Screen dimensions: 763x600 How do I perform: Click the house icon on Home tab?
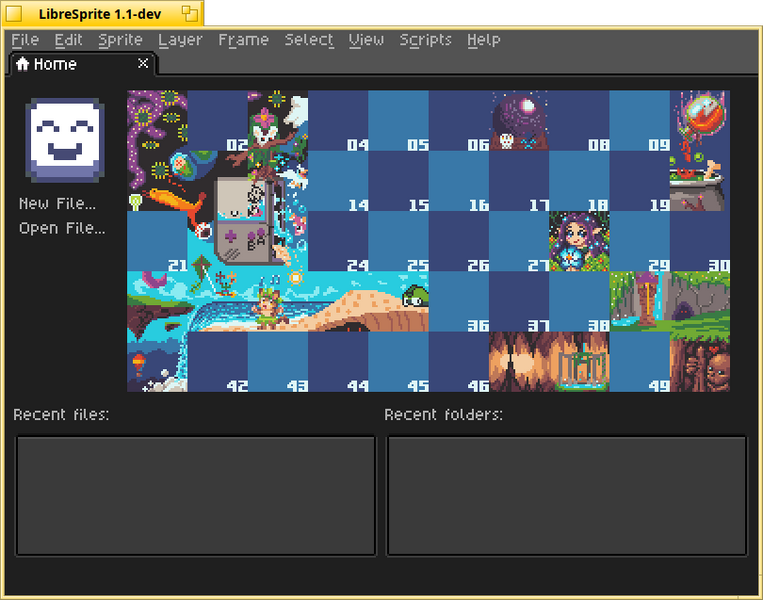[x=22, y=64]
